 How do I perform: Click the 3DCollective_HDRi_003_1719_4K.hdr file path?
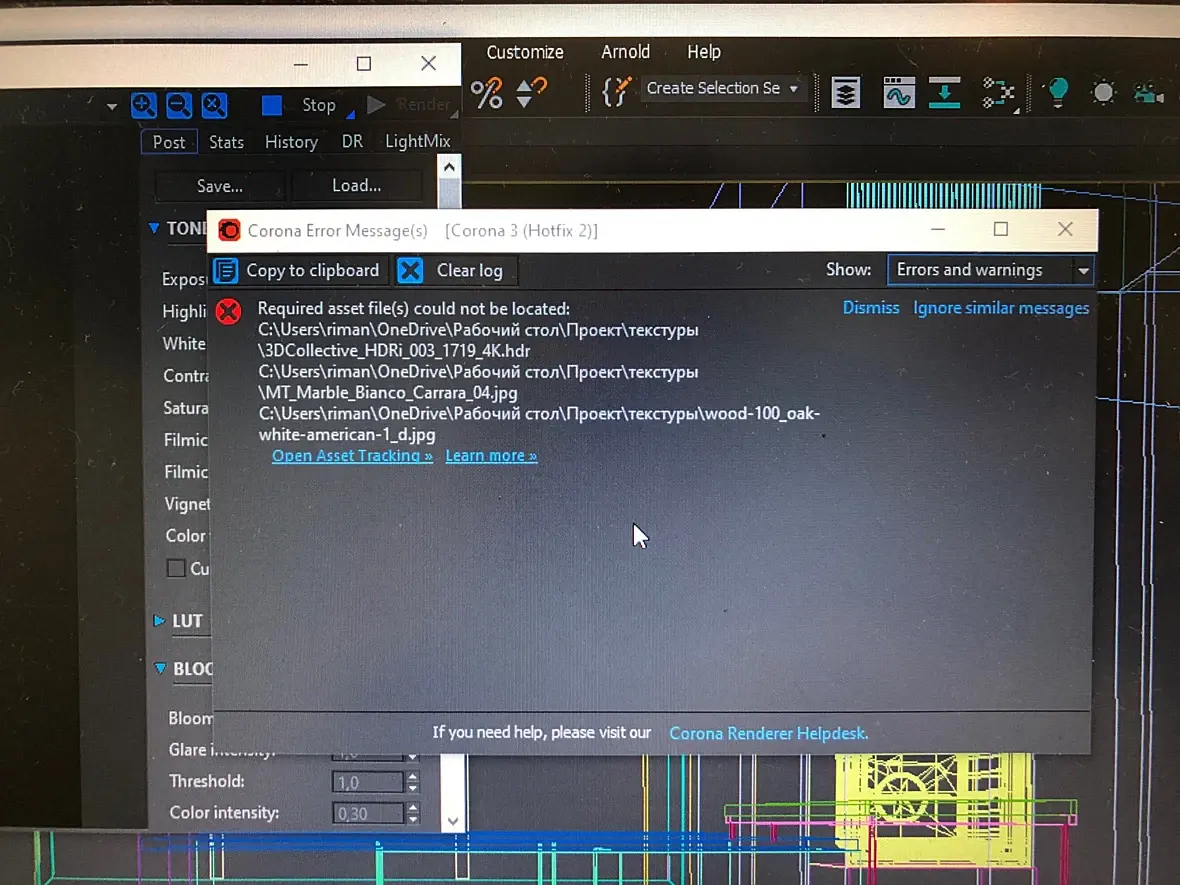coord(394,351)
